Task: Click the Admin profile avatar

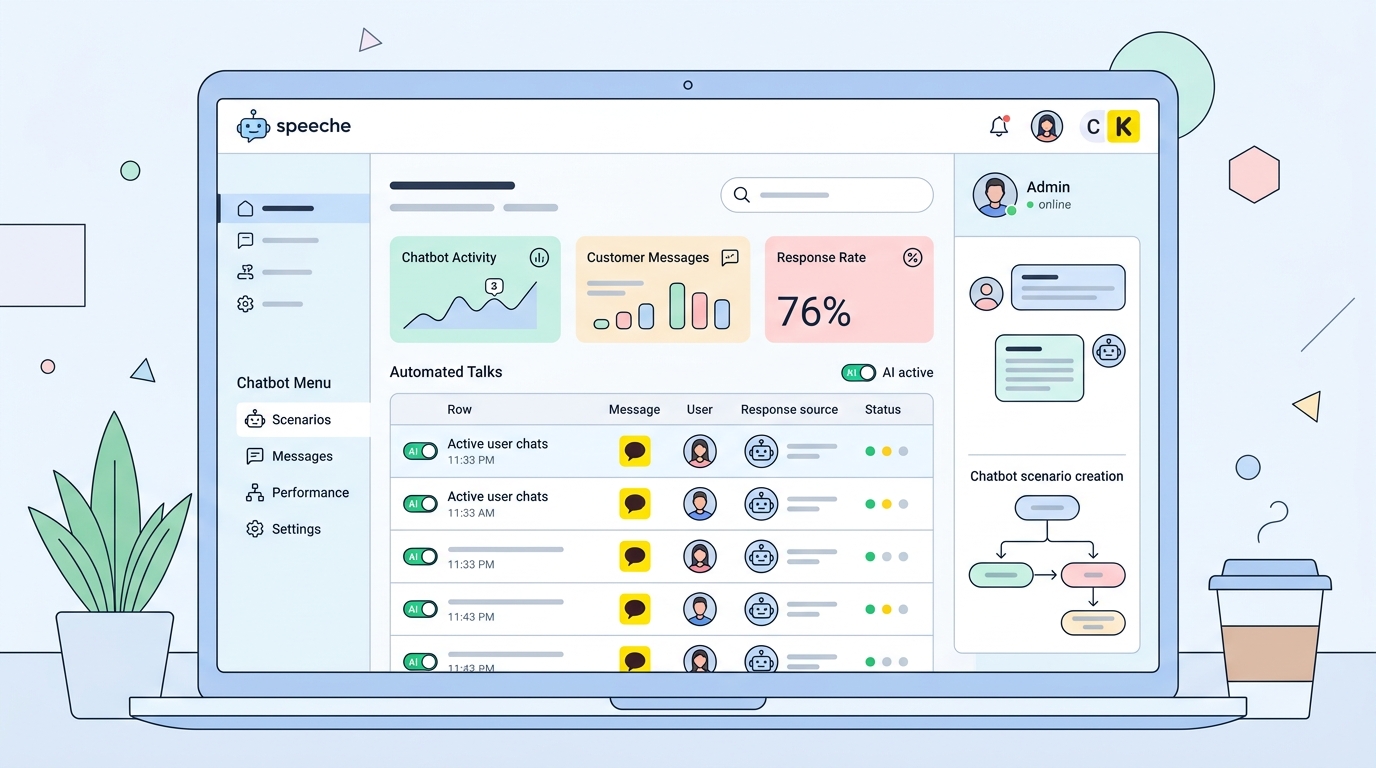Action: [994, 195]
